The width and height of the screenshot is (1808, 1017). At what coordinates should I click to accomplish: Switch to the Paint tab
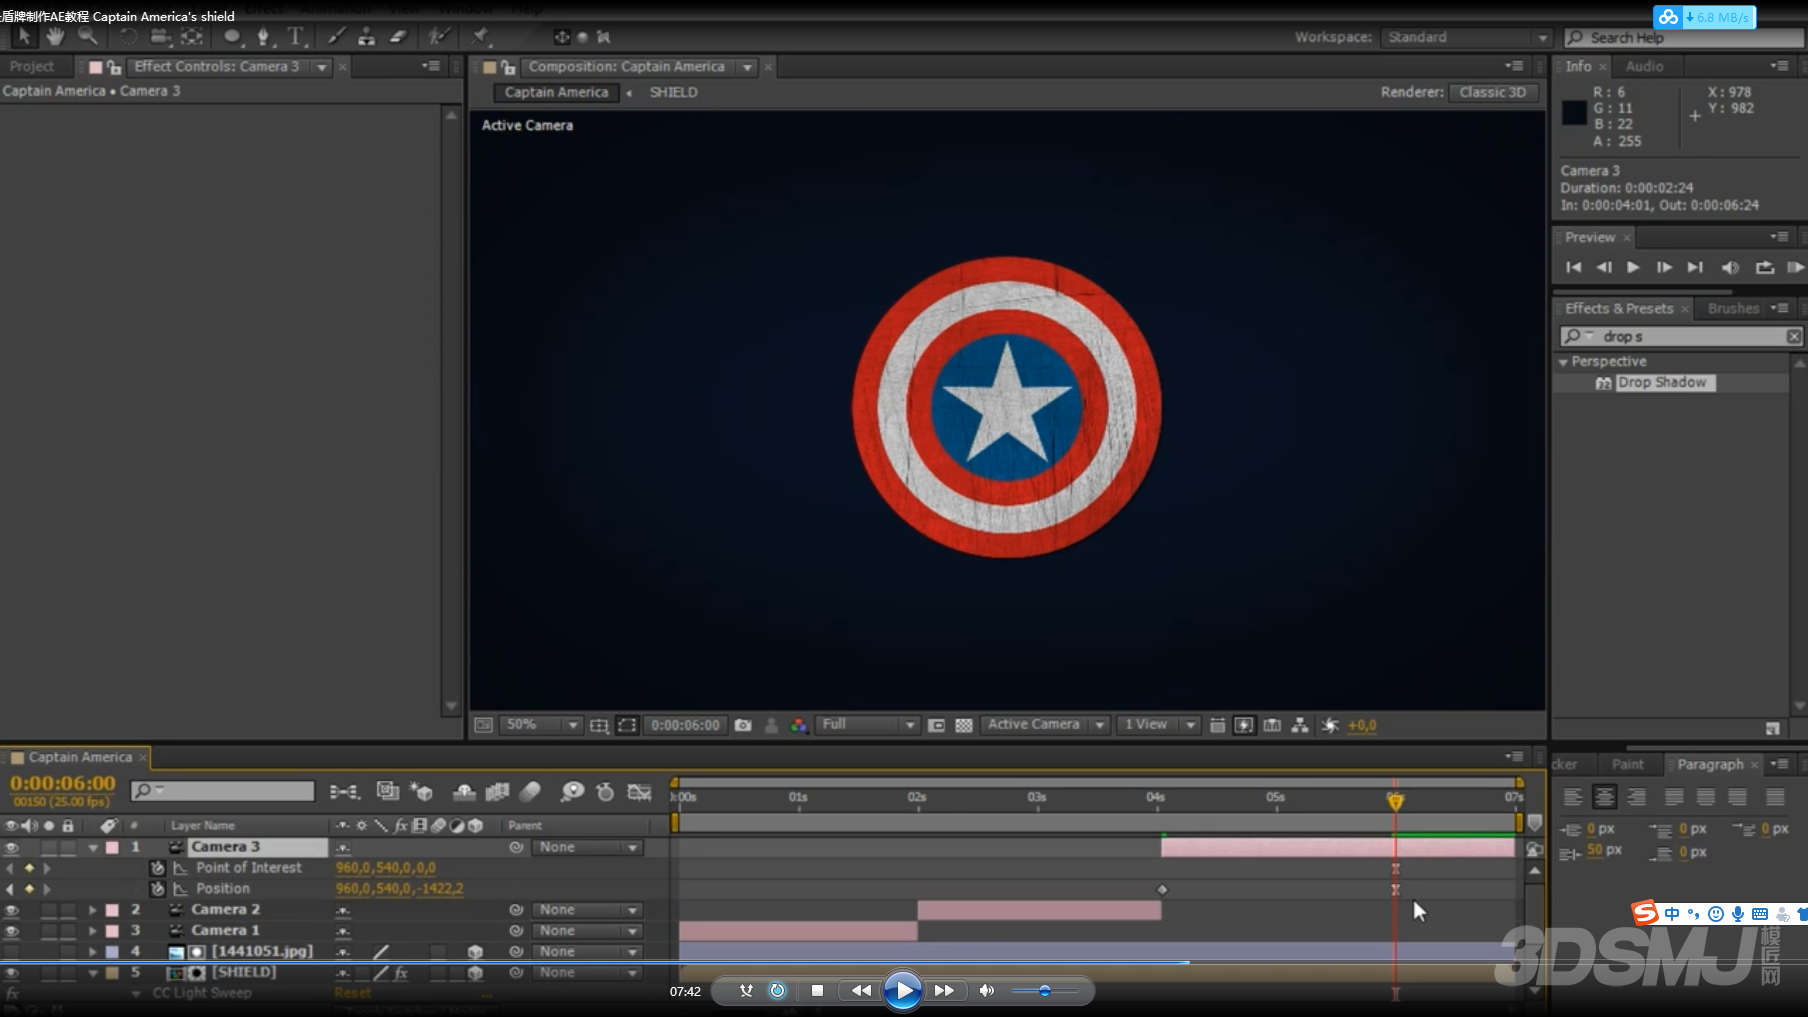1627,764
